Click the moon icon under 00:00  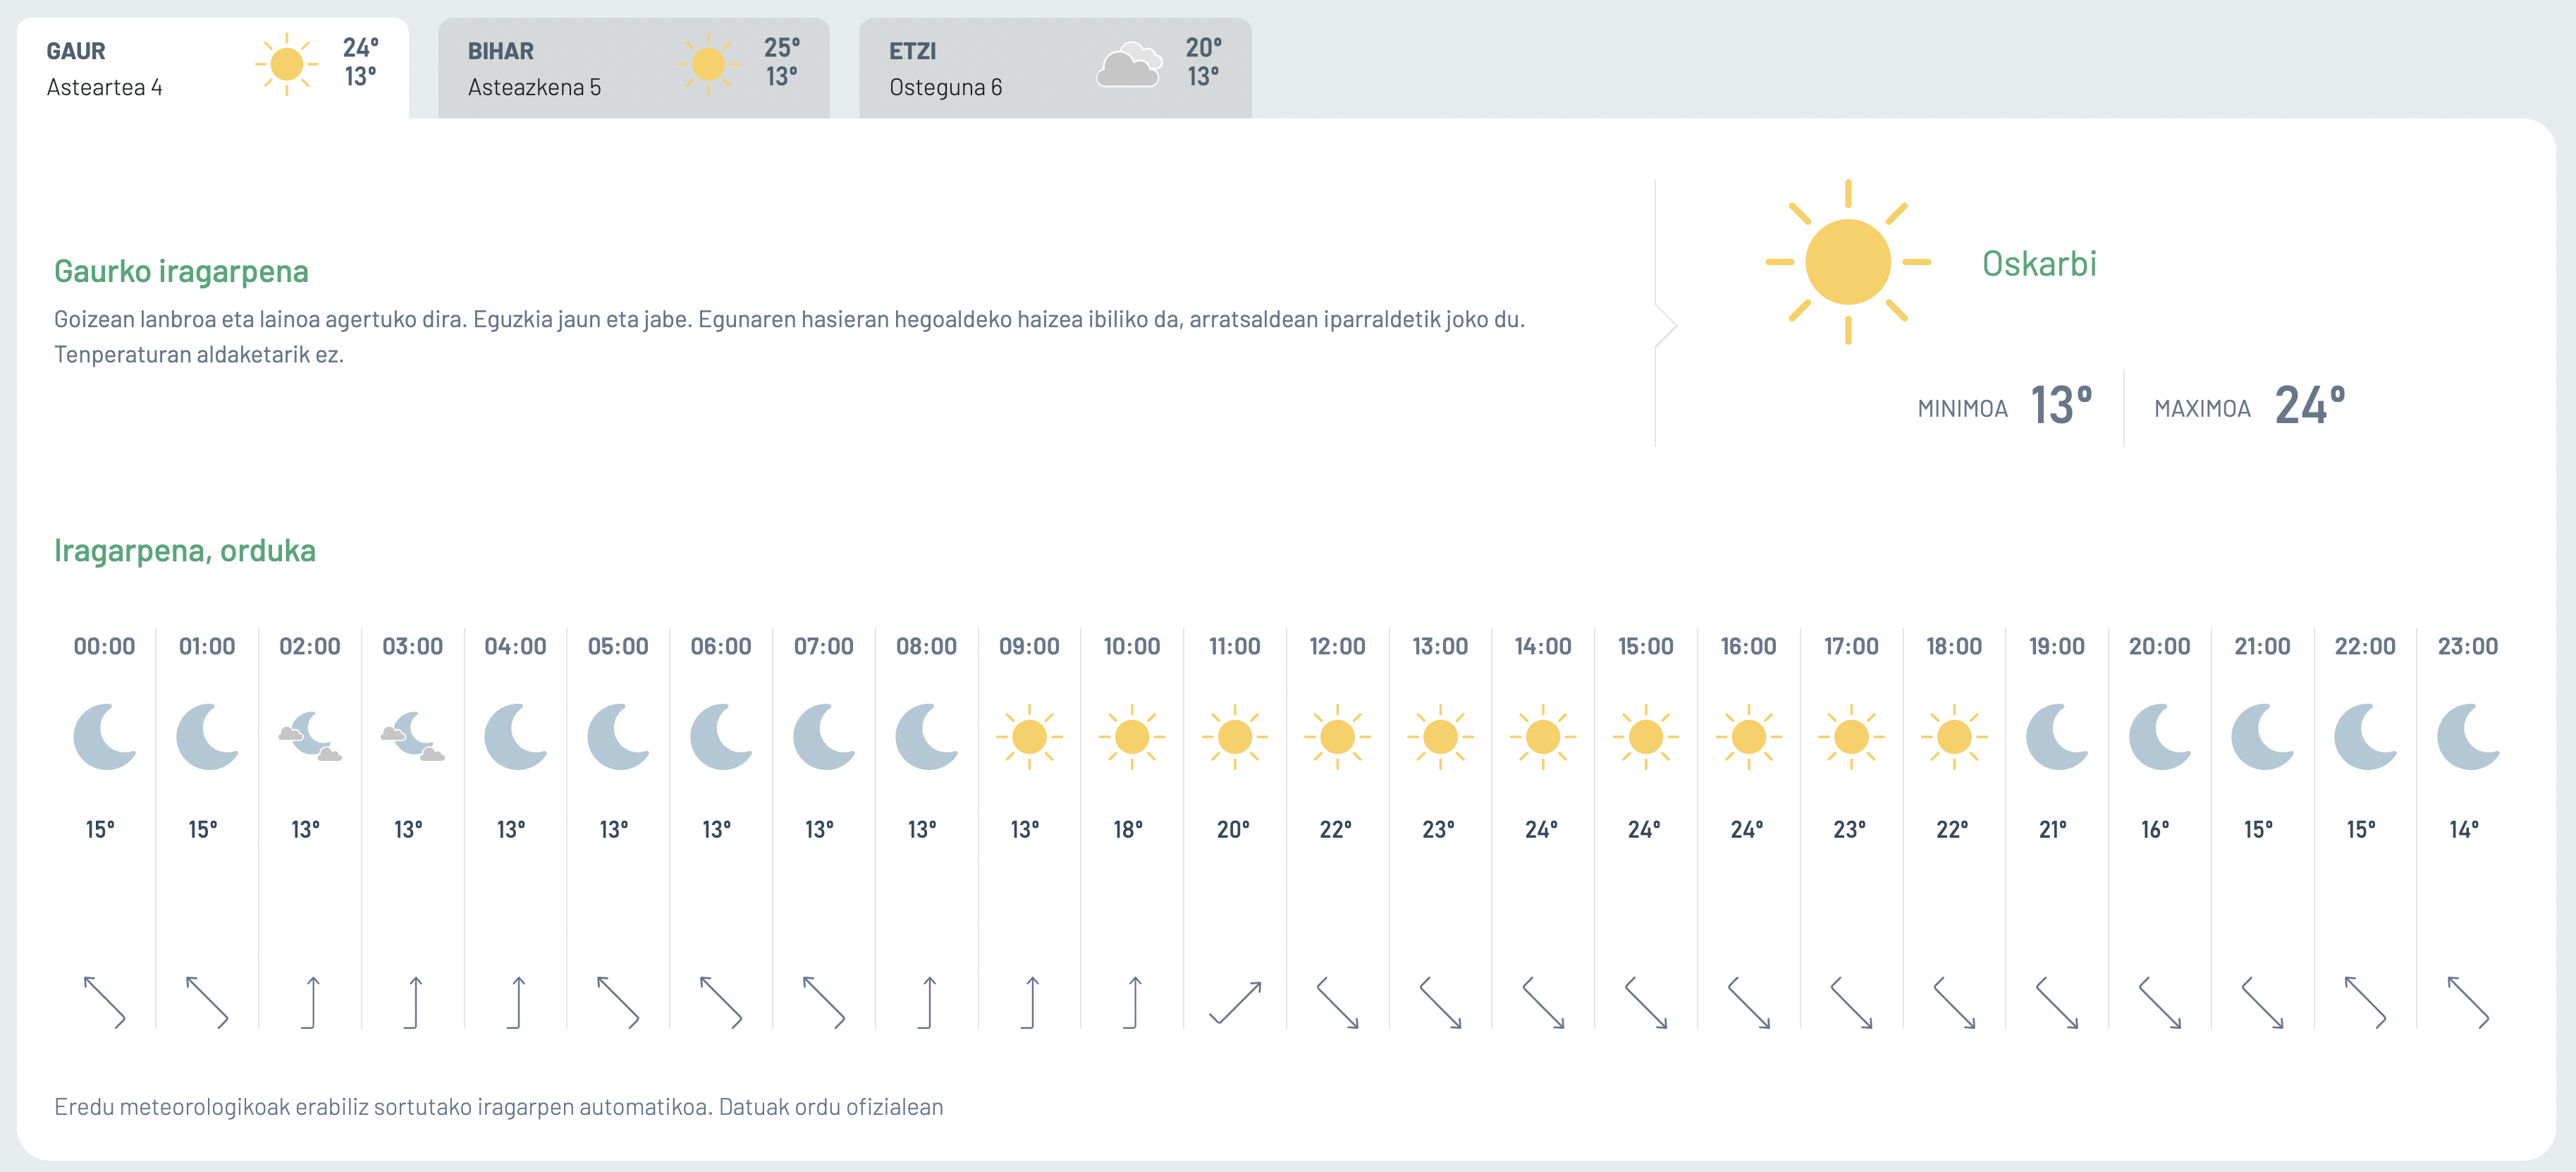point(105,737)
